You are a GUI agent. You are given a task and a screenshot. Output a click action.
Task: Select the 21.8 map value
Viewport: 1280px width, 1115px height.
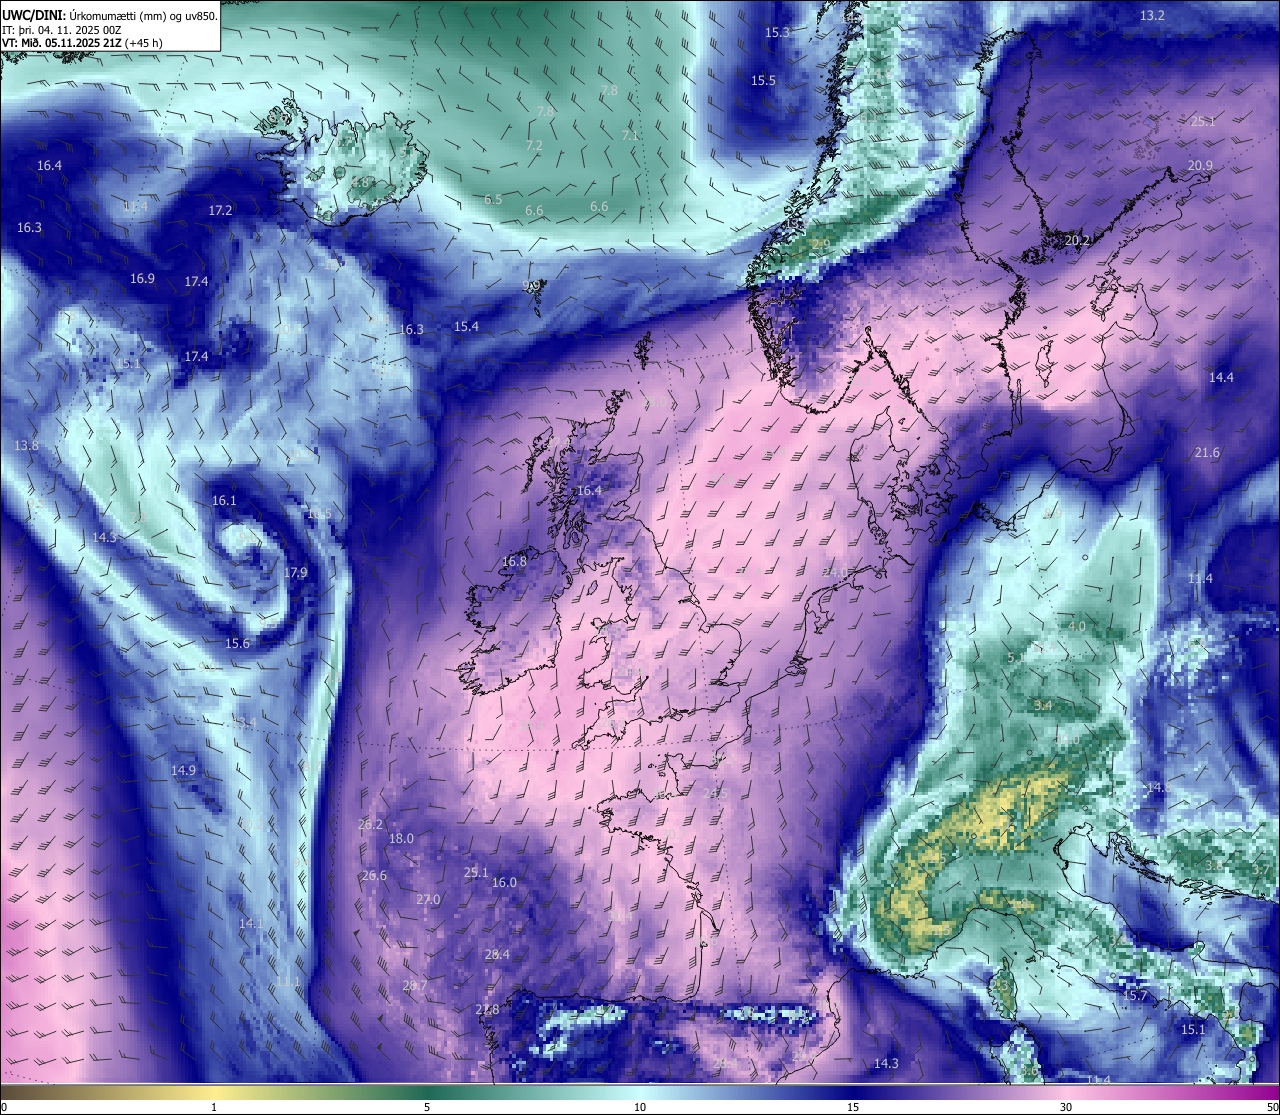(x=487, y=1010)
